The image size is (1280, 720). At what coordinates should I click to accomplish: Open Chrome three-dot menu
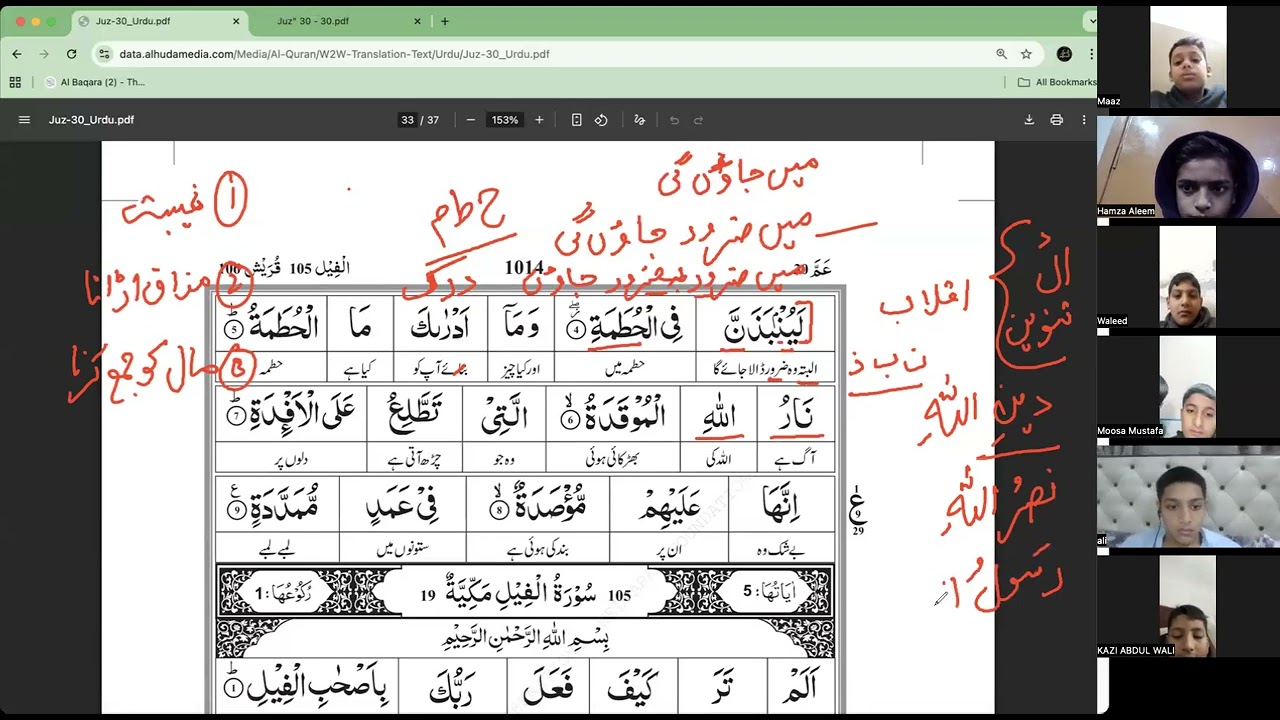click(1090, 54)
